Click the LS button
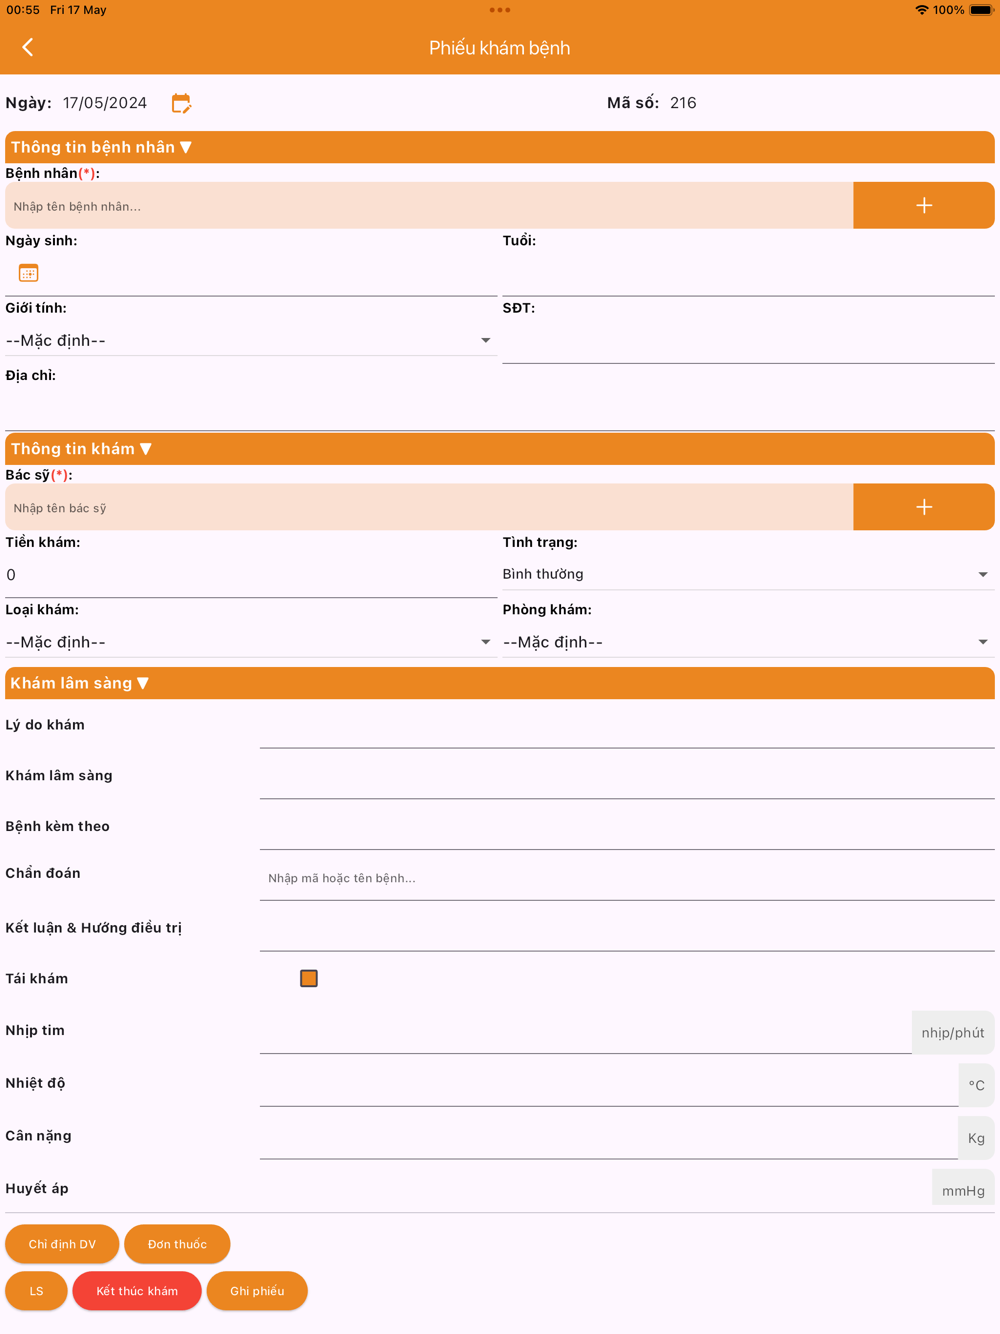This screenshot has width=1000, height=1334. pyautogui.click(x=36, y=1291)
